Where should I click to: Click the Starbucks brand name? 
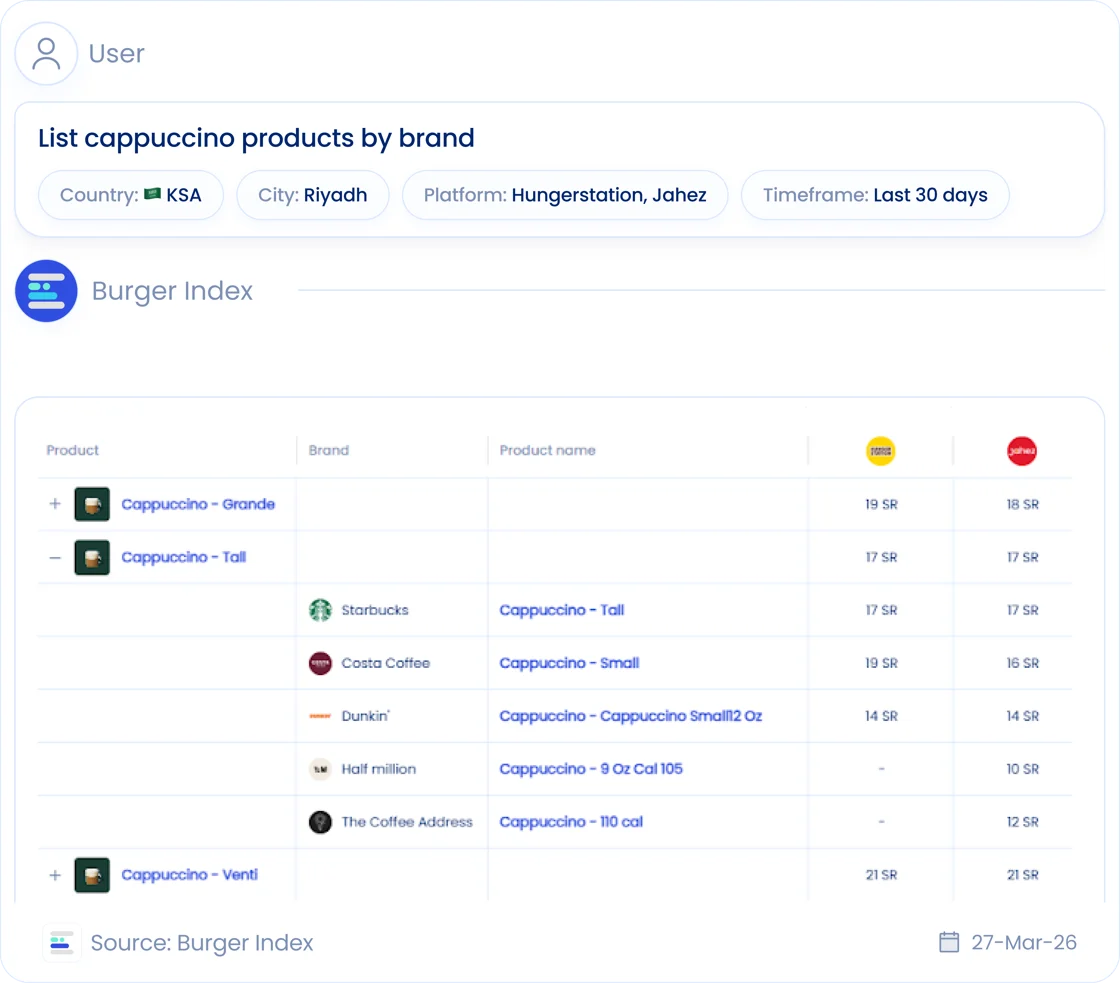click(x=375, y=610)
